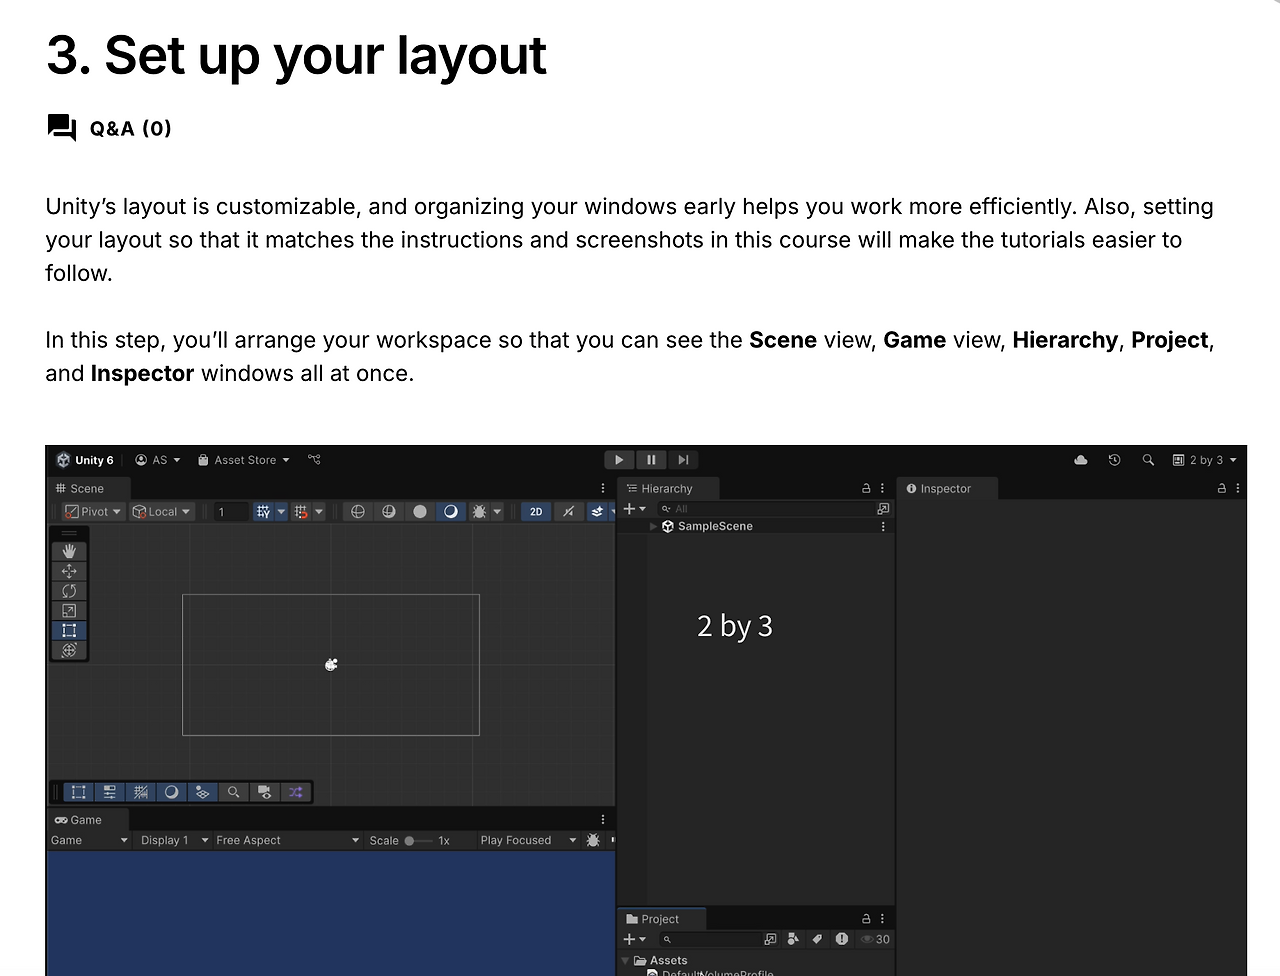Open the debug draw mode dropdown arrow
The image size is (1280, 976).
[x=497, y=511]
